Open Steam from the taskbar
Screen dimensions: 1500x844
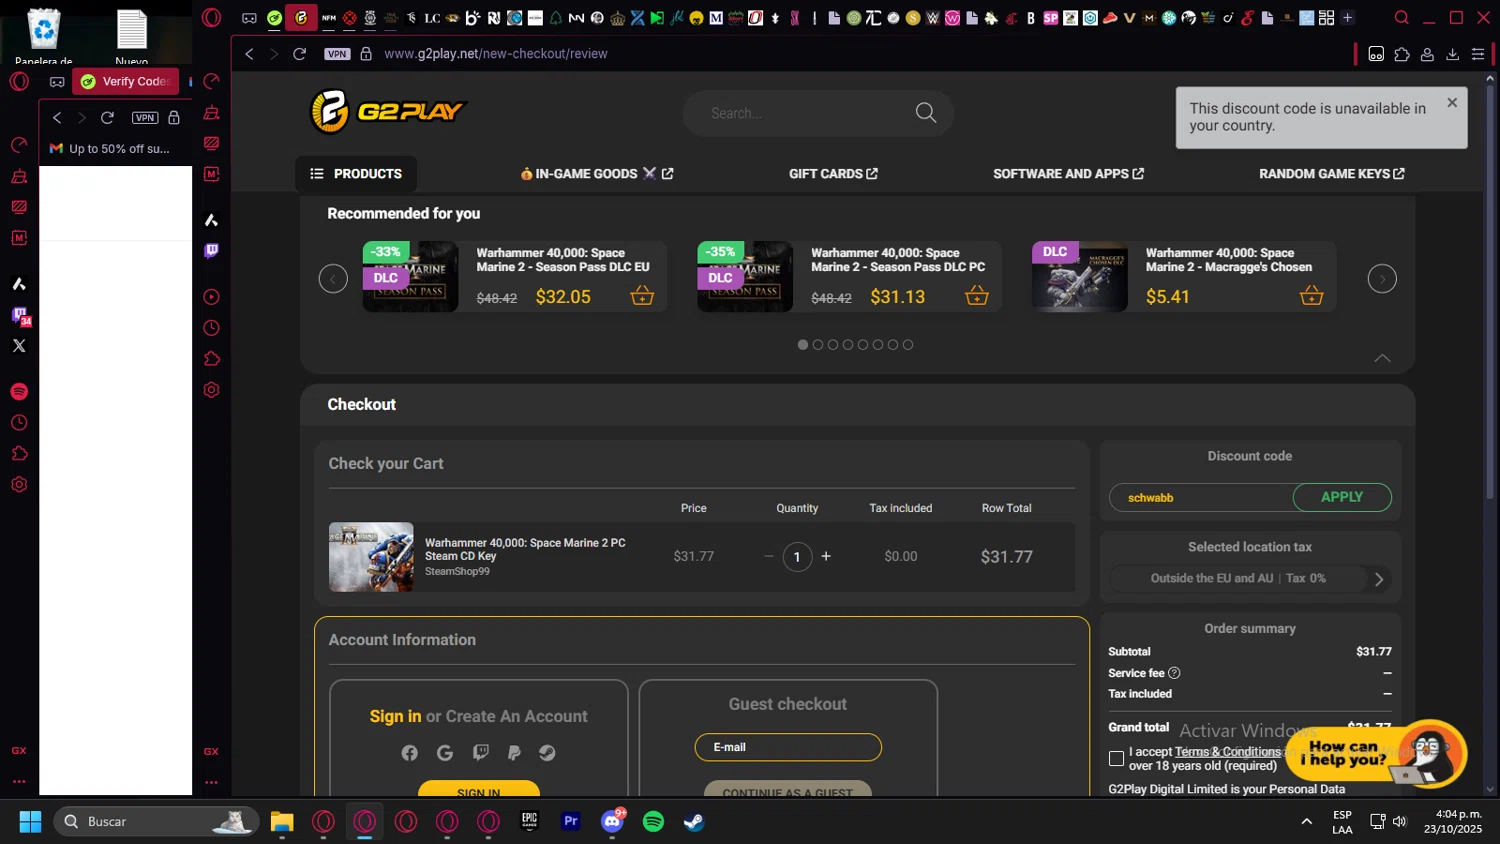(693, 822)
